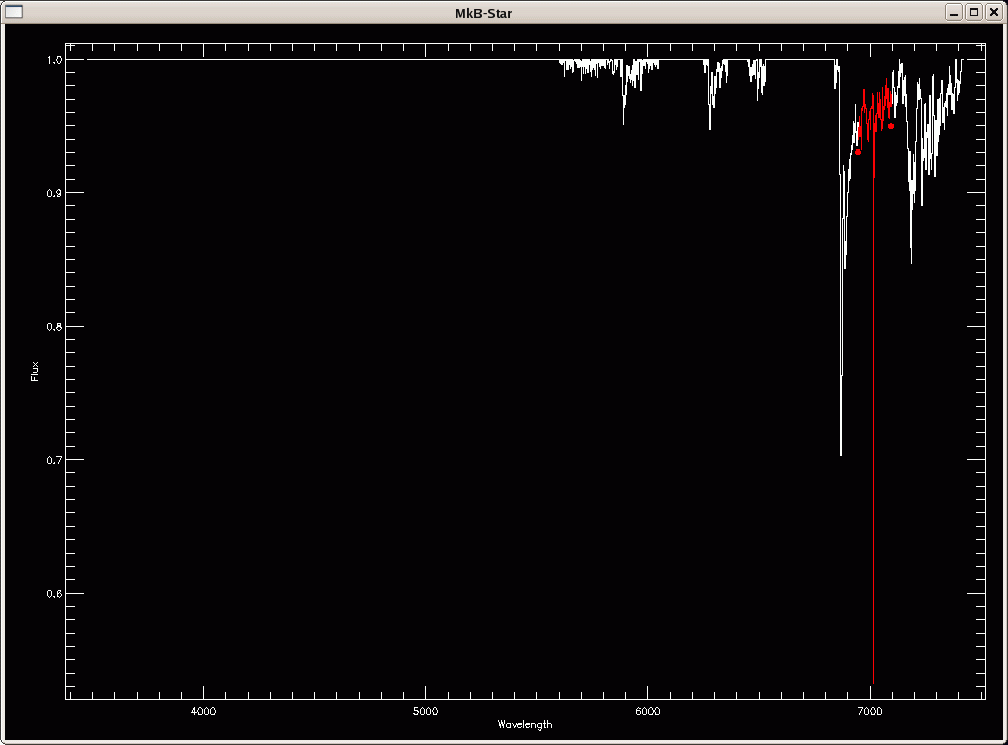The height and width of the screenshot is (745, 1008).
Task: Maximize the MkB-Star window
Action: click(973, 12)
